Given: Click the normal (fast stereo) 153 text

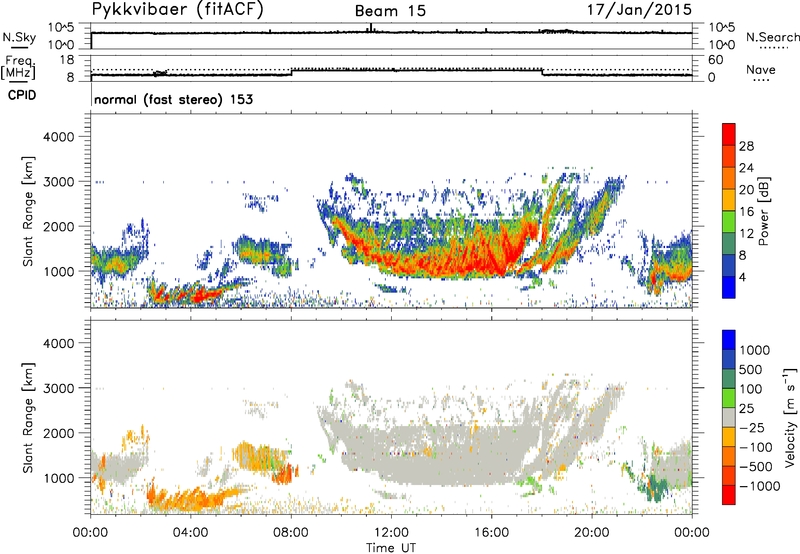Looking at the screenshot, I should (x=173, y=99).
